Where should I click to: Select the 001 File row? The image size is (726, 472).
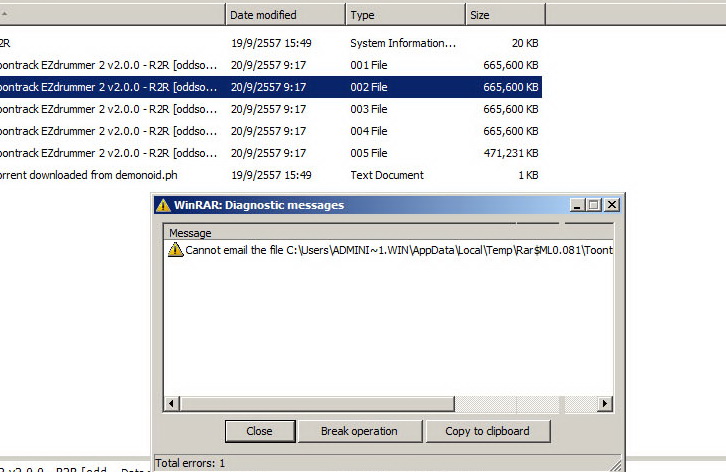click(x=270, y=65)
